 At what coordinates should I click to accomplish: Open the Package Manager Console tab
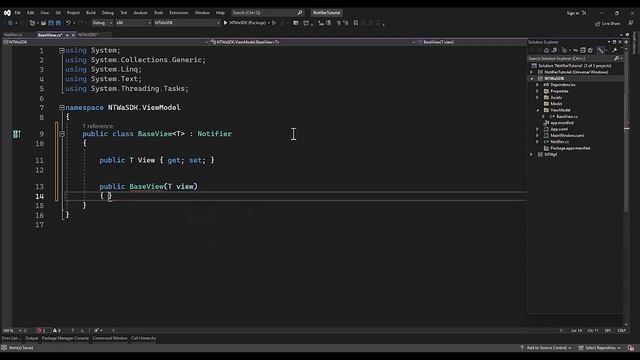pos(65,338)
